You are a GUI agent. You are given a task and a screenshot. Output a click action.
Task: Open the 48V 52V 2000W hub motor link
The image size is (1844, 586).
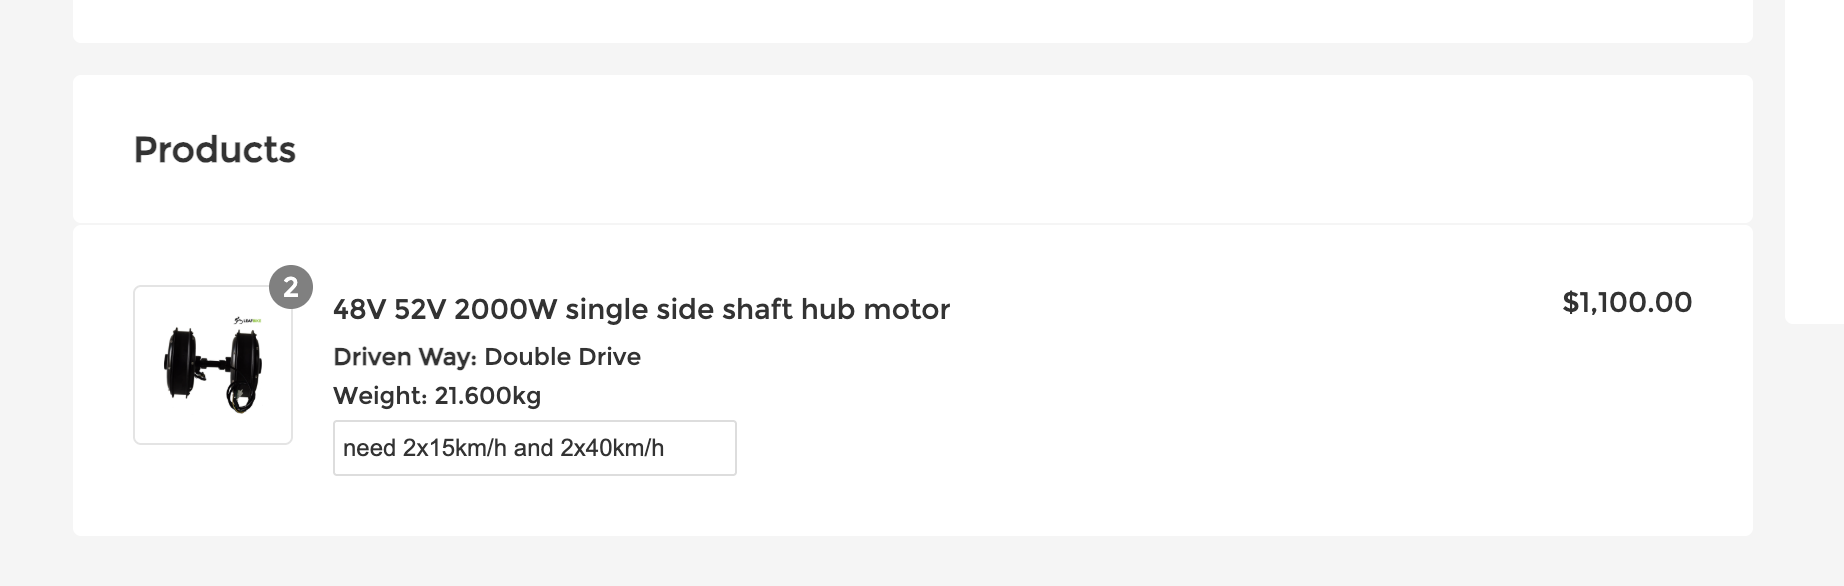(641, 310)
